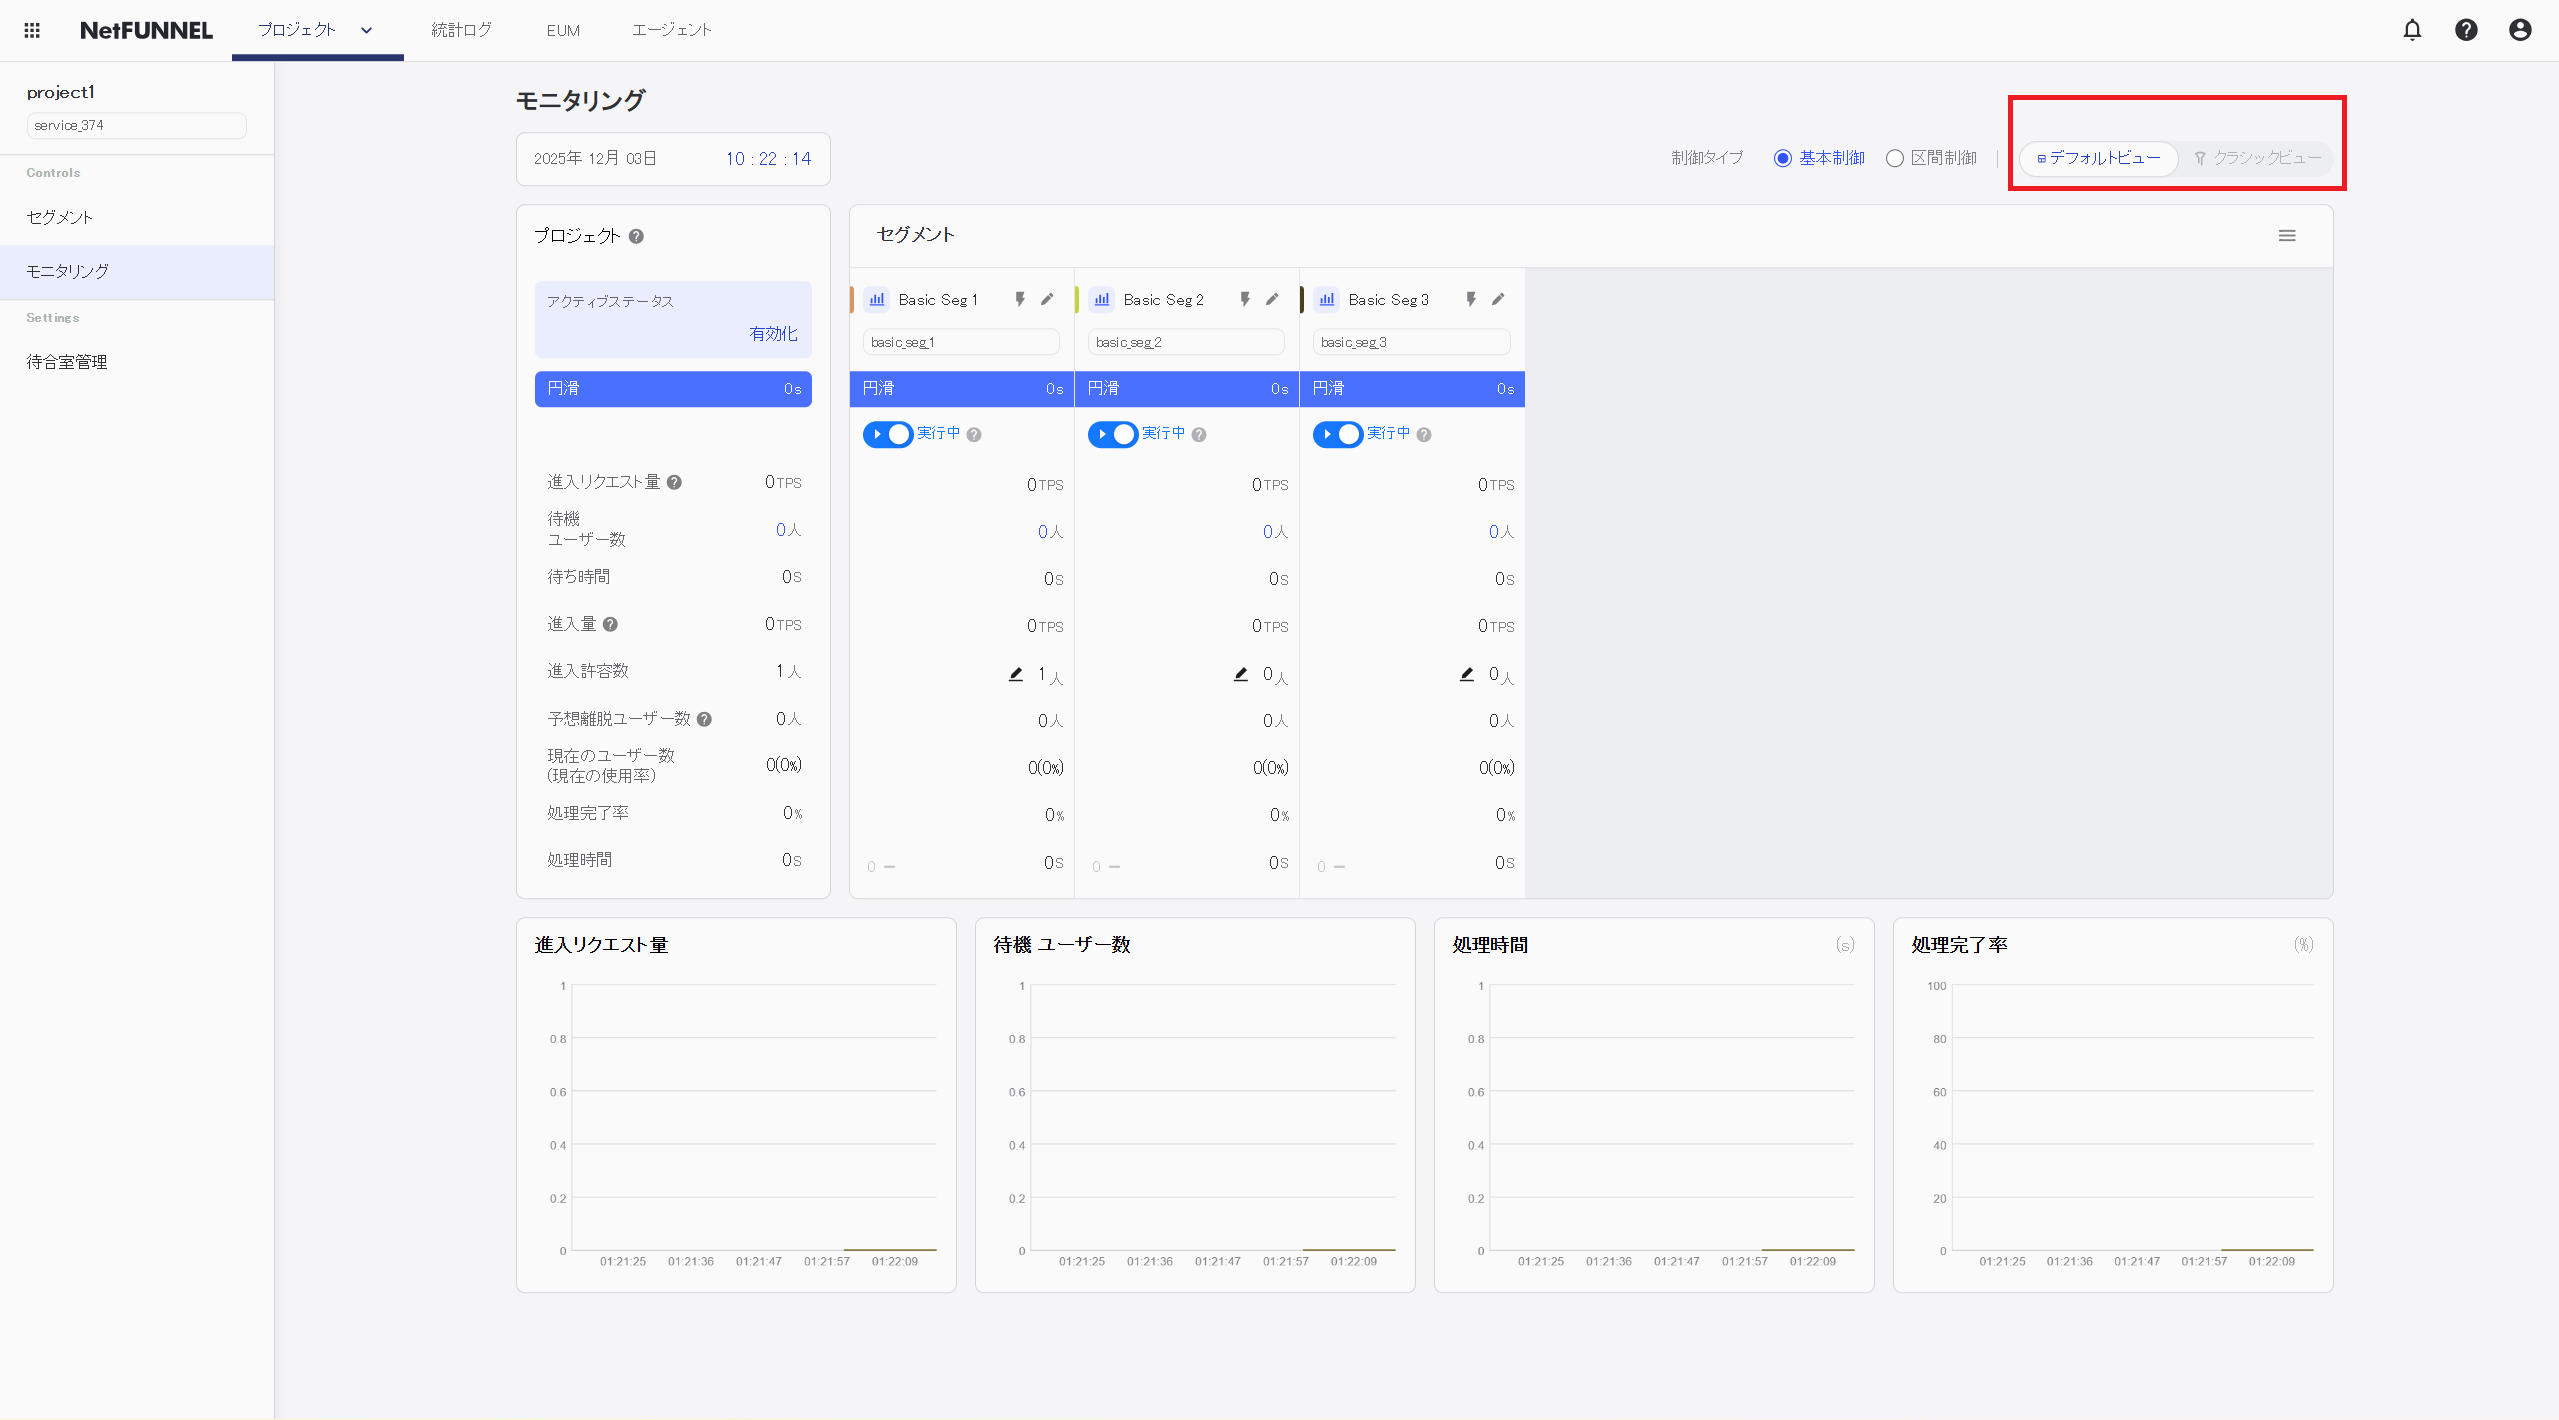
Task: Click the help question-mark icon in top bar
Action: [x=2466, y=30]
